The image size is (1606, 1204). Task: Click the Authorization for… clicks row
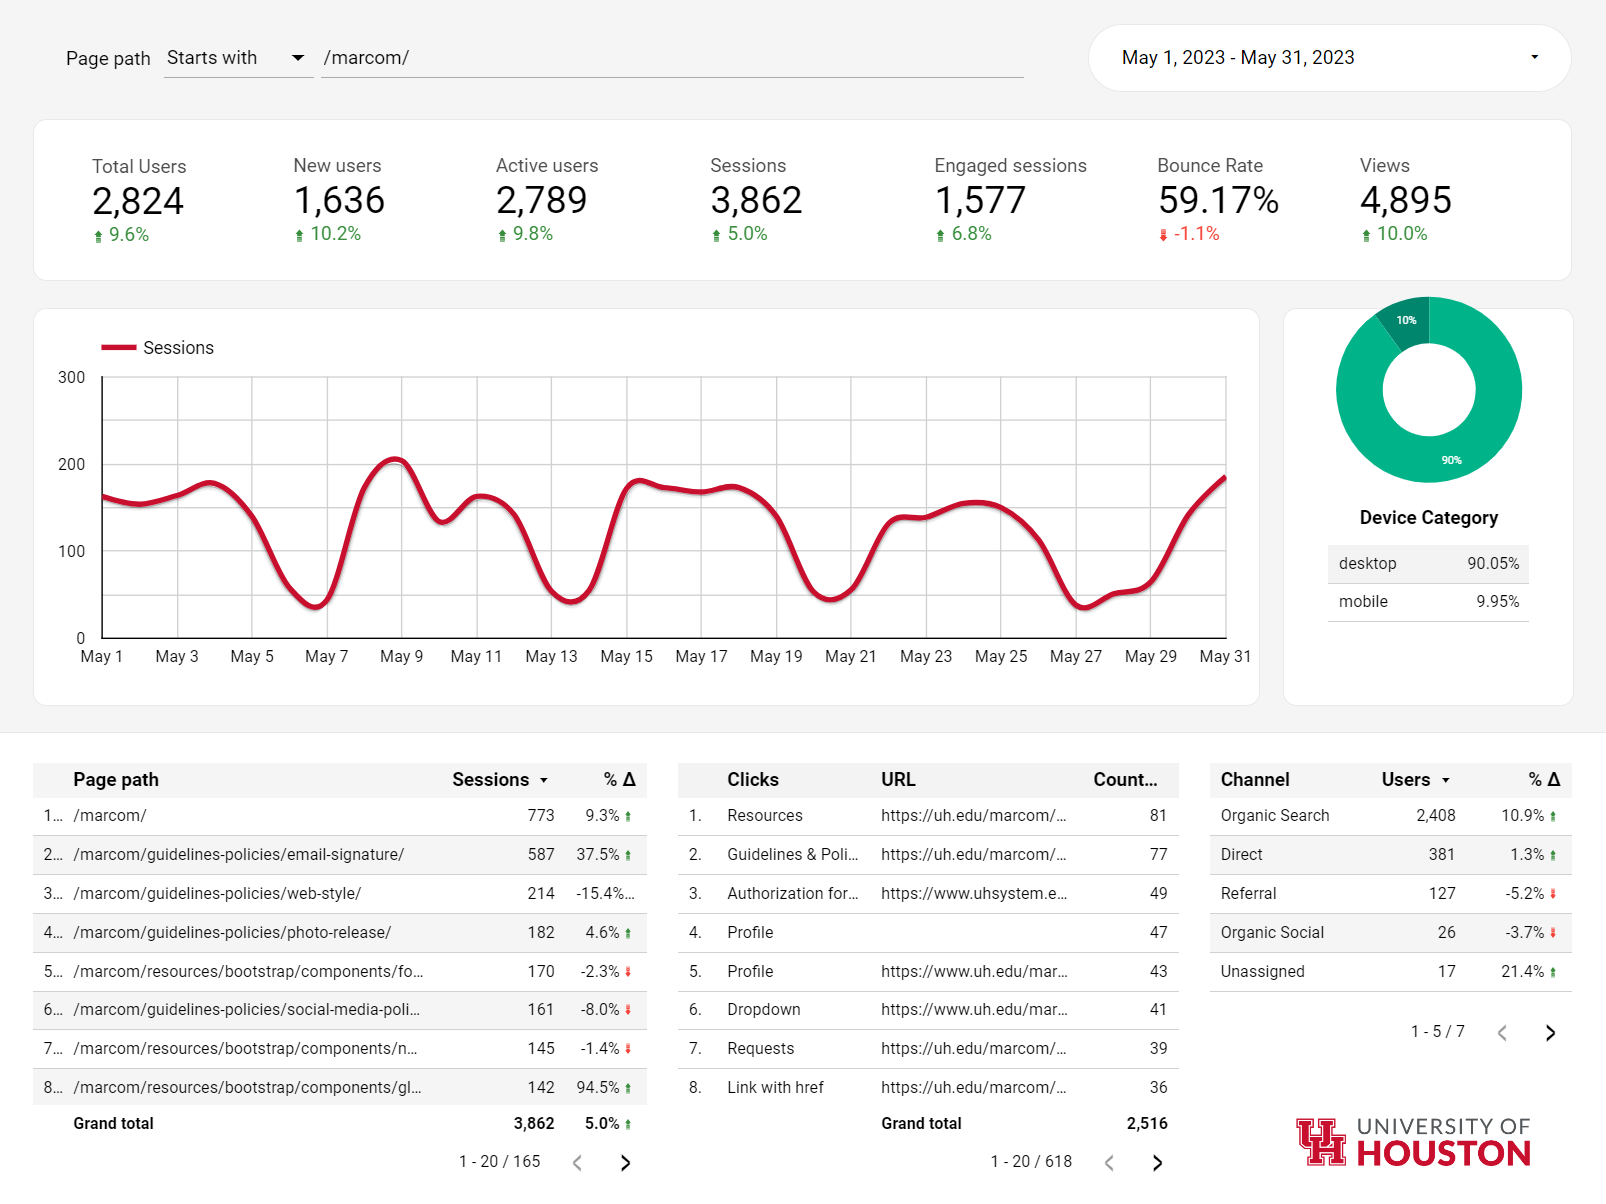[x=928, y=894]
